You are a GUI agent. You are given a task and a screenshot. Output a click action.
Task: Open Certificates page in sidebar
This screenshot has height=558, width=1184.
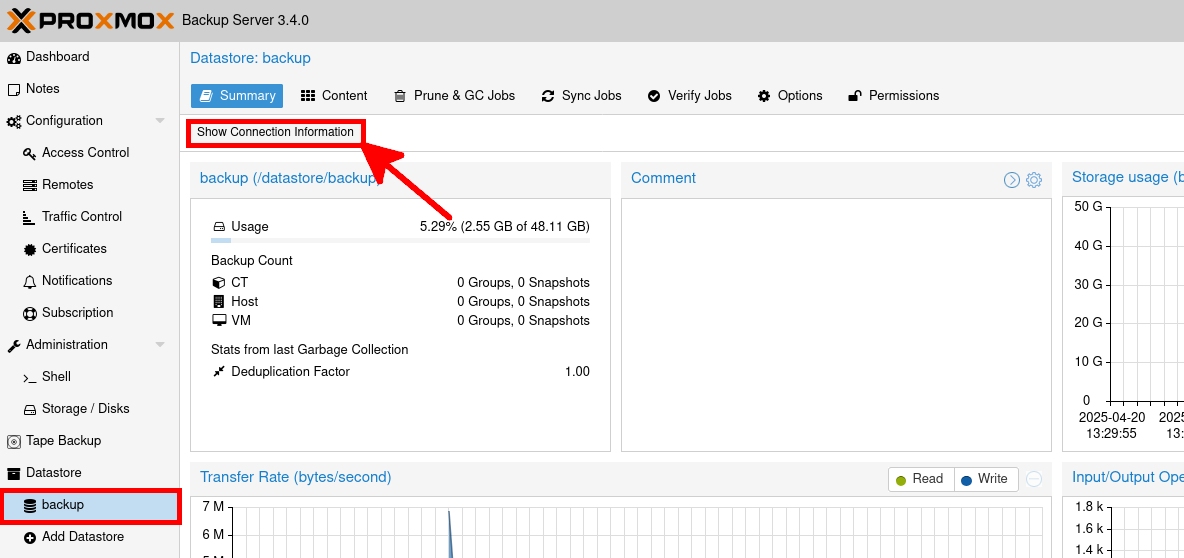point(74,249)
